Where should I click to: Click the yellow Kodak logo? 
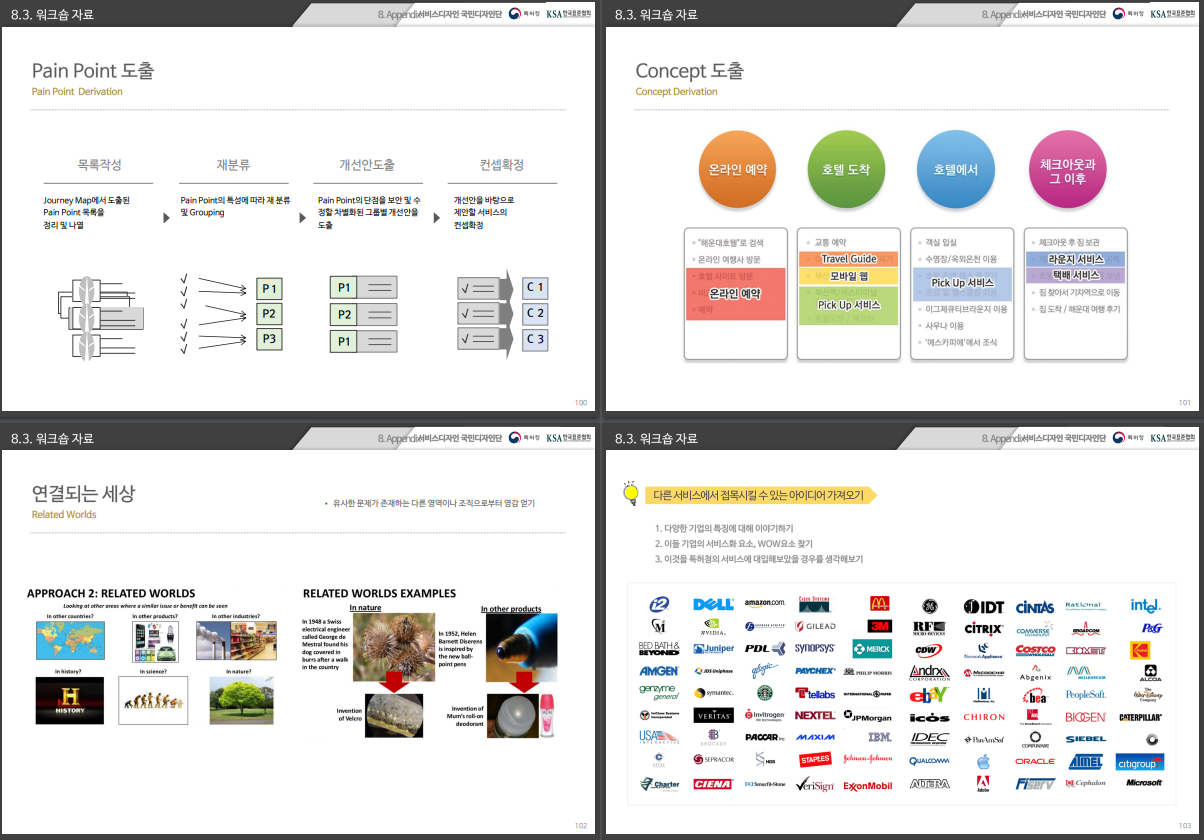[1140, 650]
